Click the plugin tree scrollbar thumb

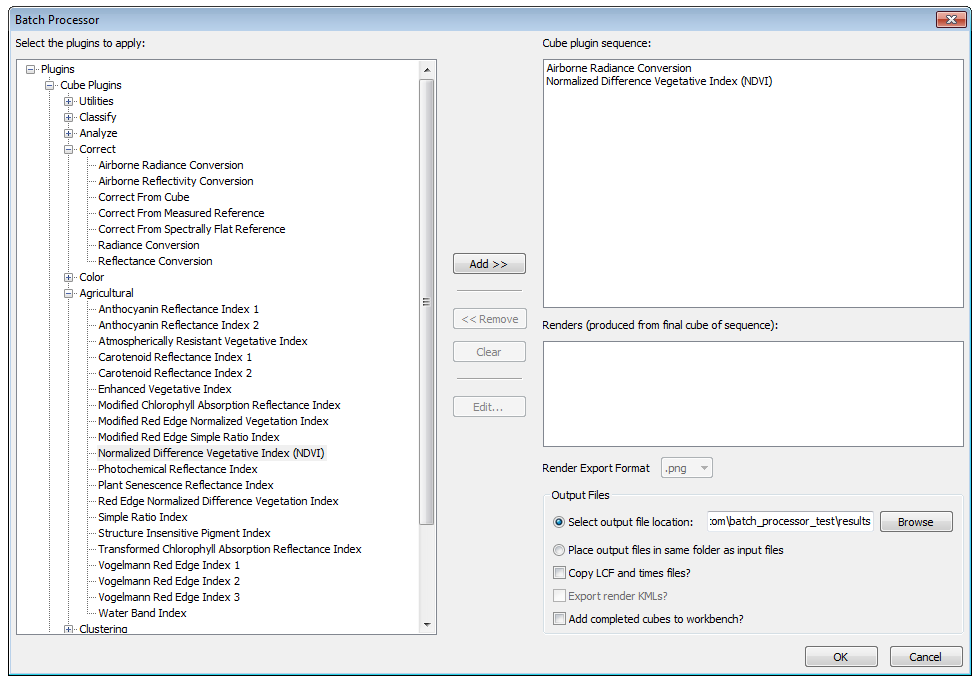[x=427, y=302]
